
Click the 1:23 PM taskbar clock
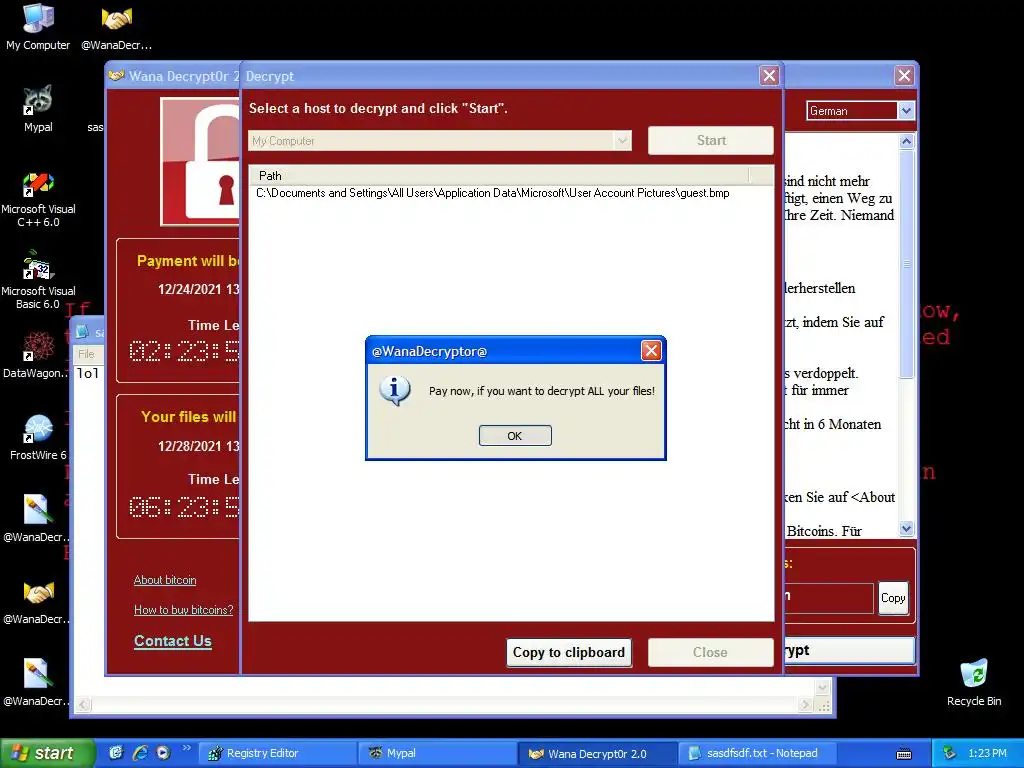[x=987, y=753]
